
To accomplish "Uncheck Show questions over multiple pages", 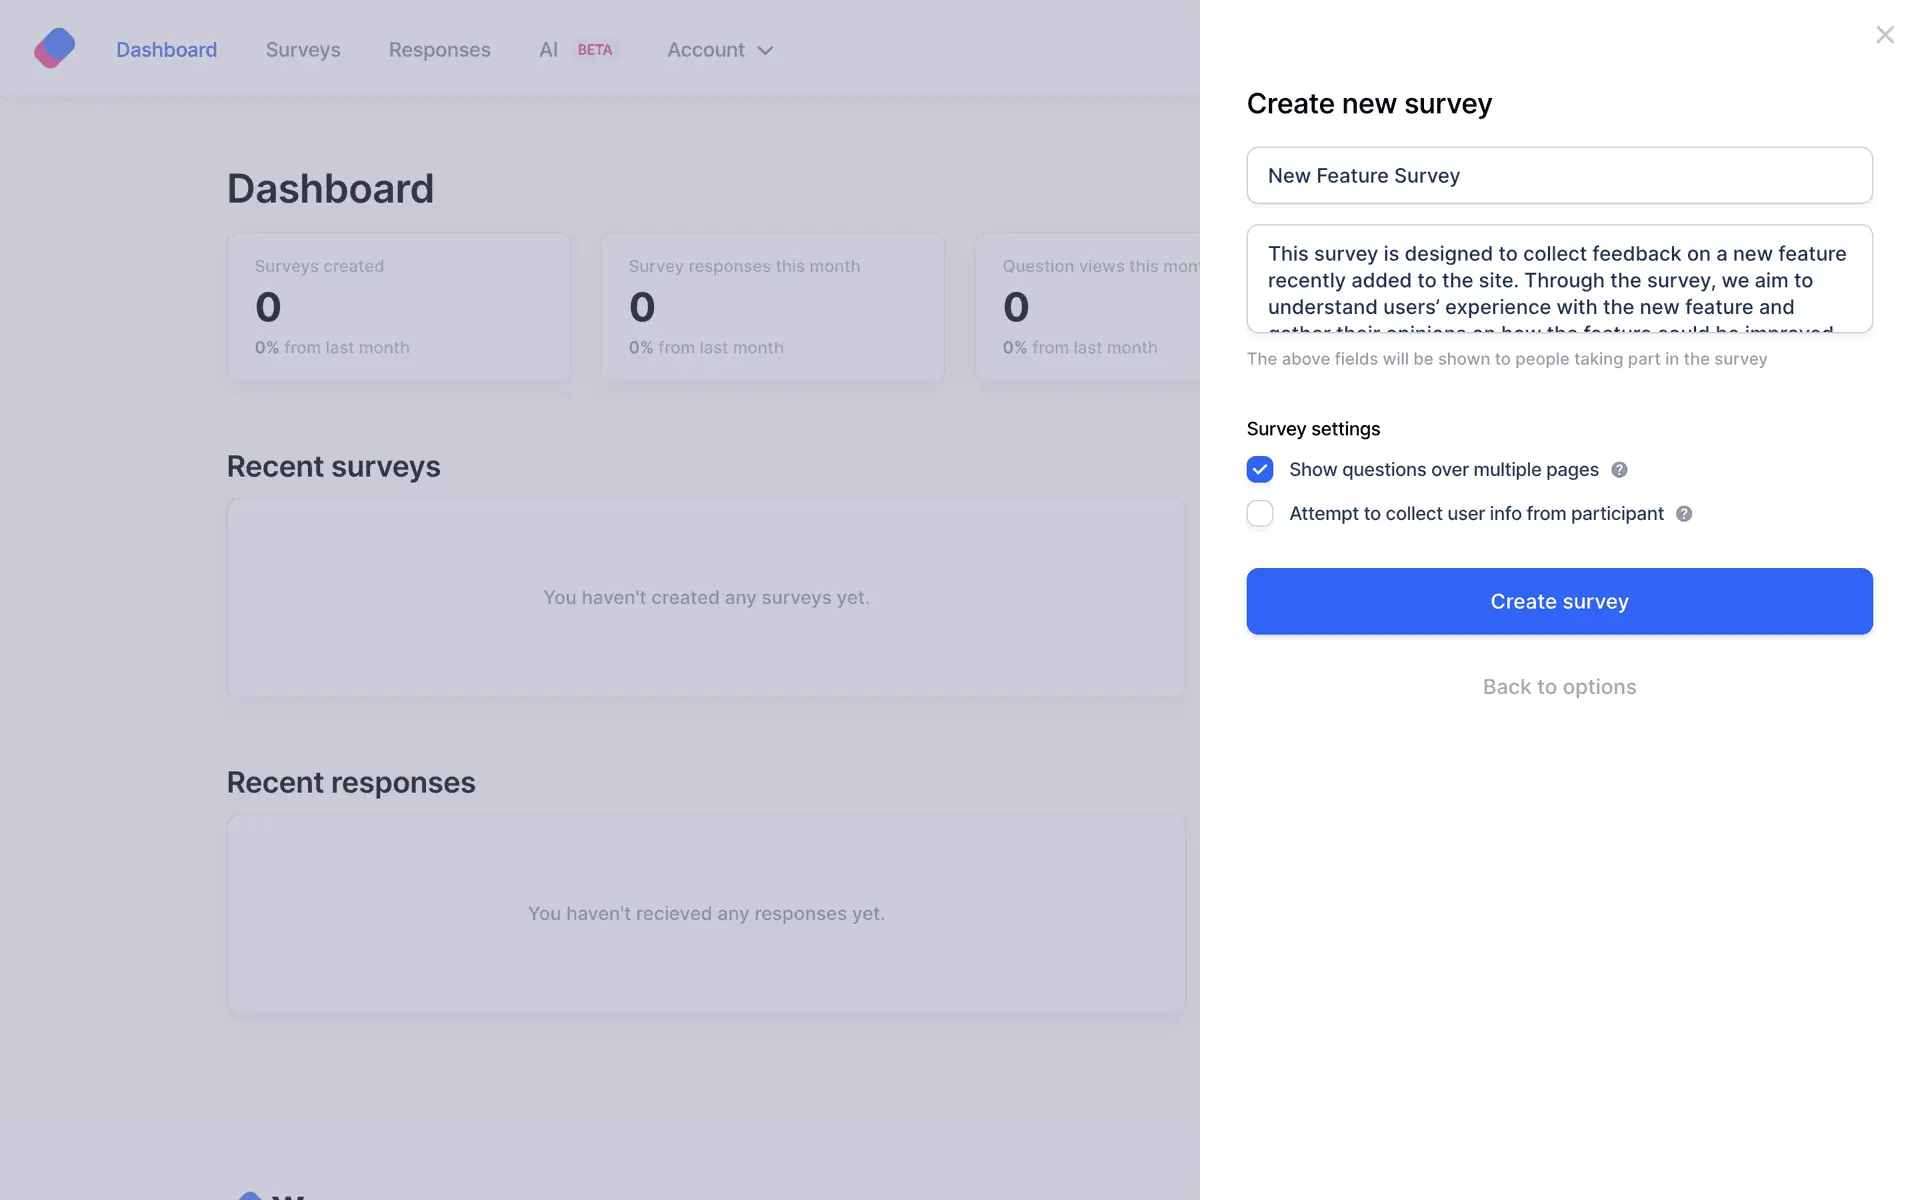I will click(x=1260, y=470).
